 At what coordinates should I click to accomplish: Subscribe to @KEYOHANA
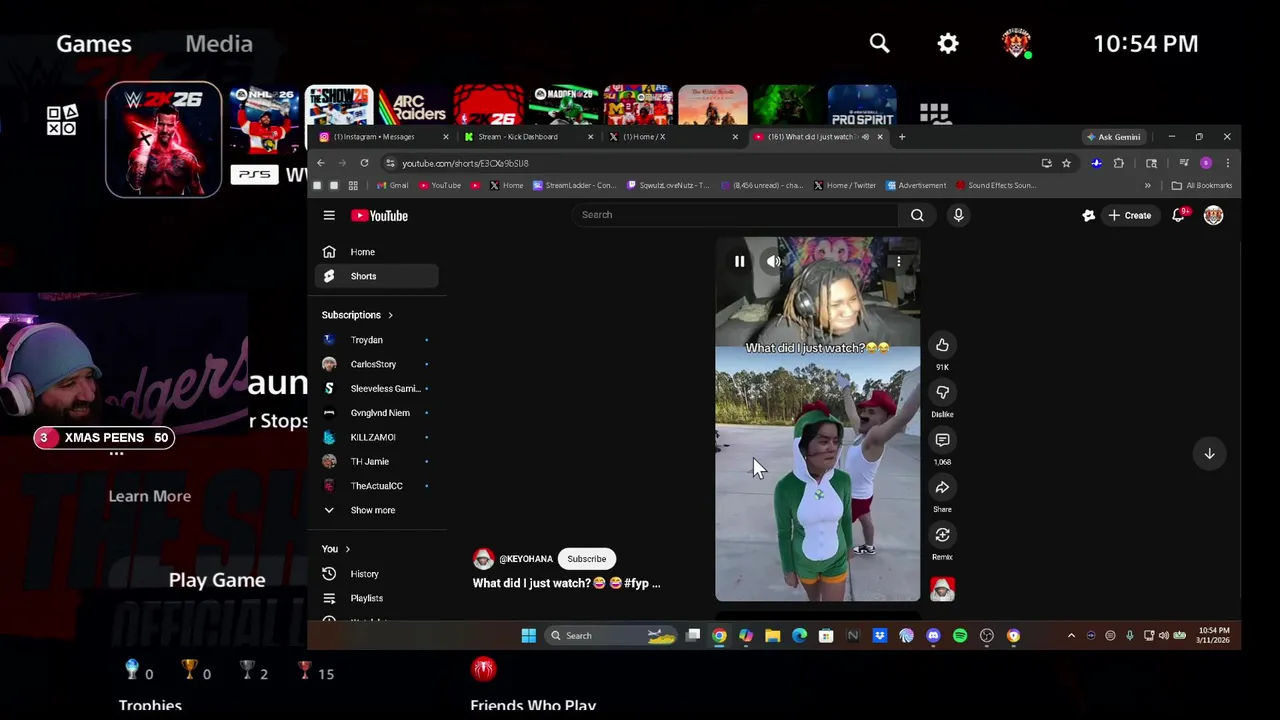pos(587,559)
